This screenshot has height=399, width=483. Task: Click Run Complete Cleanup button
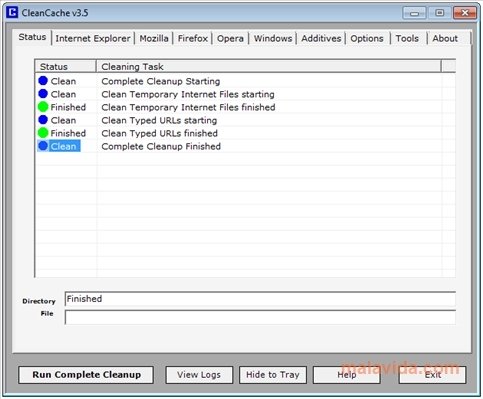point(86,375)
